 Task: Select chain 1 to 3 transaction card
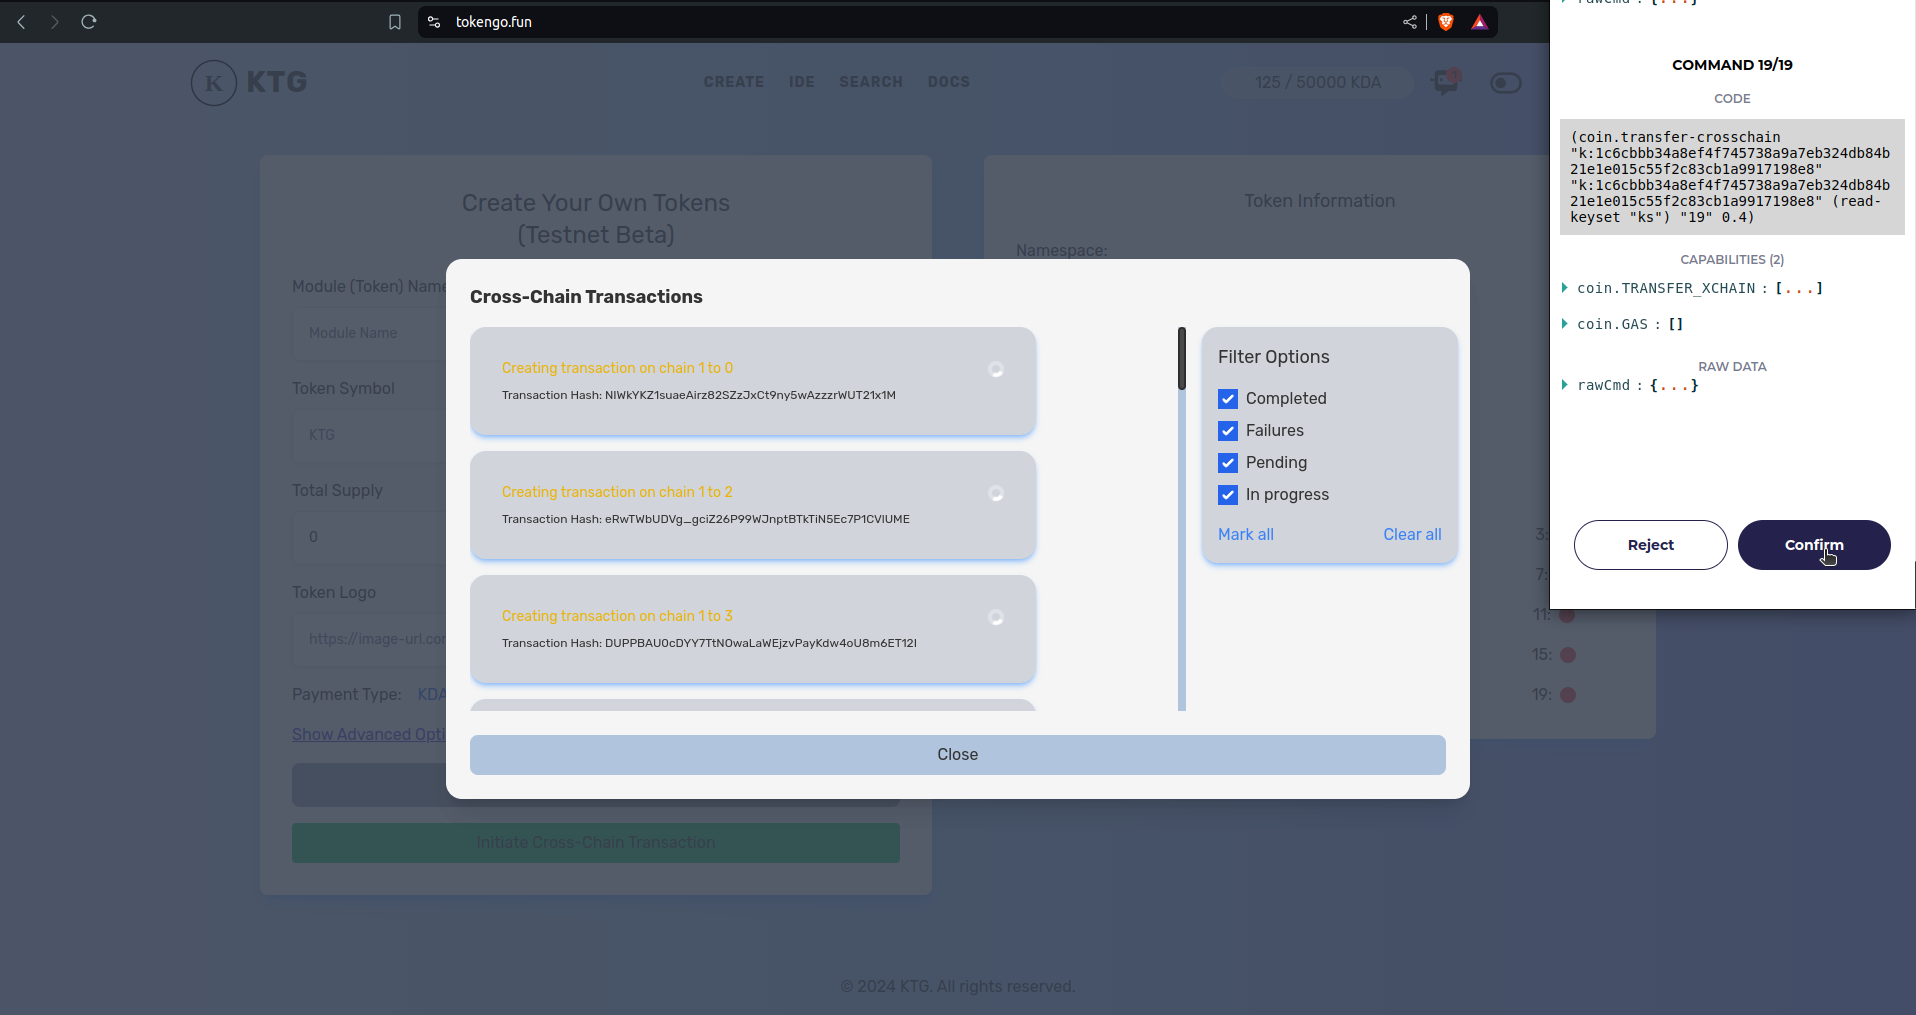[x=753, y=629]
